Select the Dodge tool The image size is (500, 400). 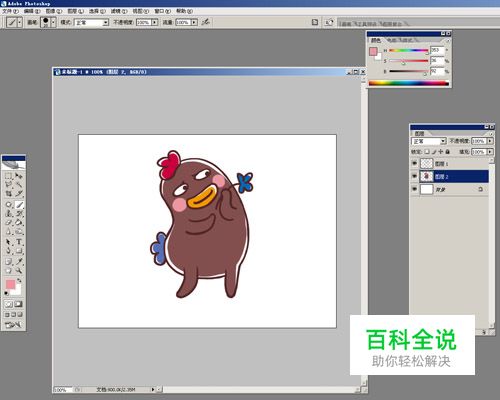(x=19, y=231)
